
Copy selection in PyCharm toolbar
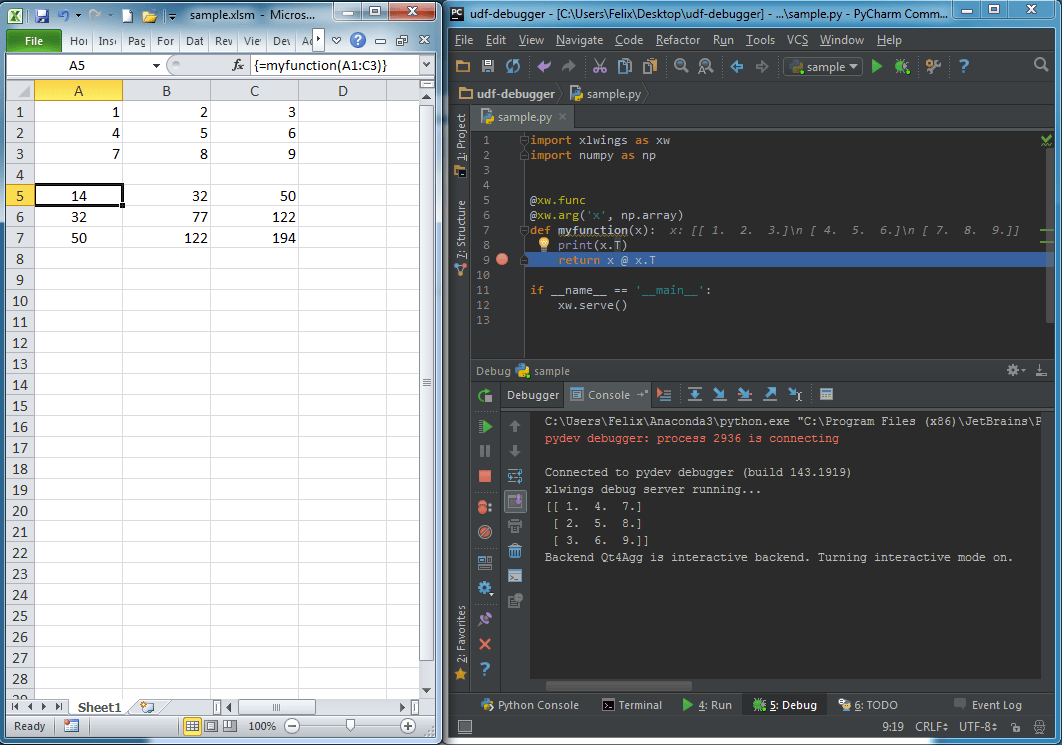[x=624, y=66]
